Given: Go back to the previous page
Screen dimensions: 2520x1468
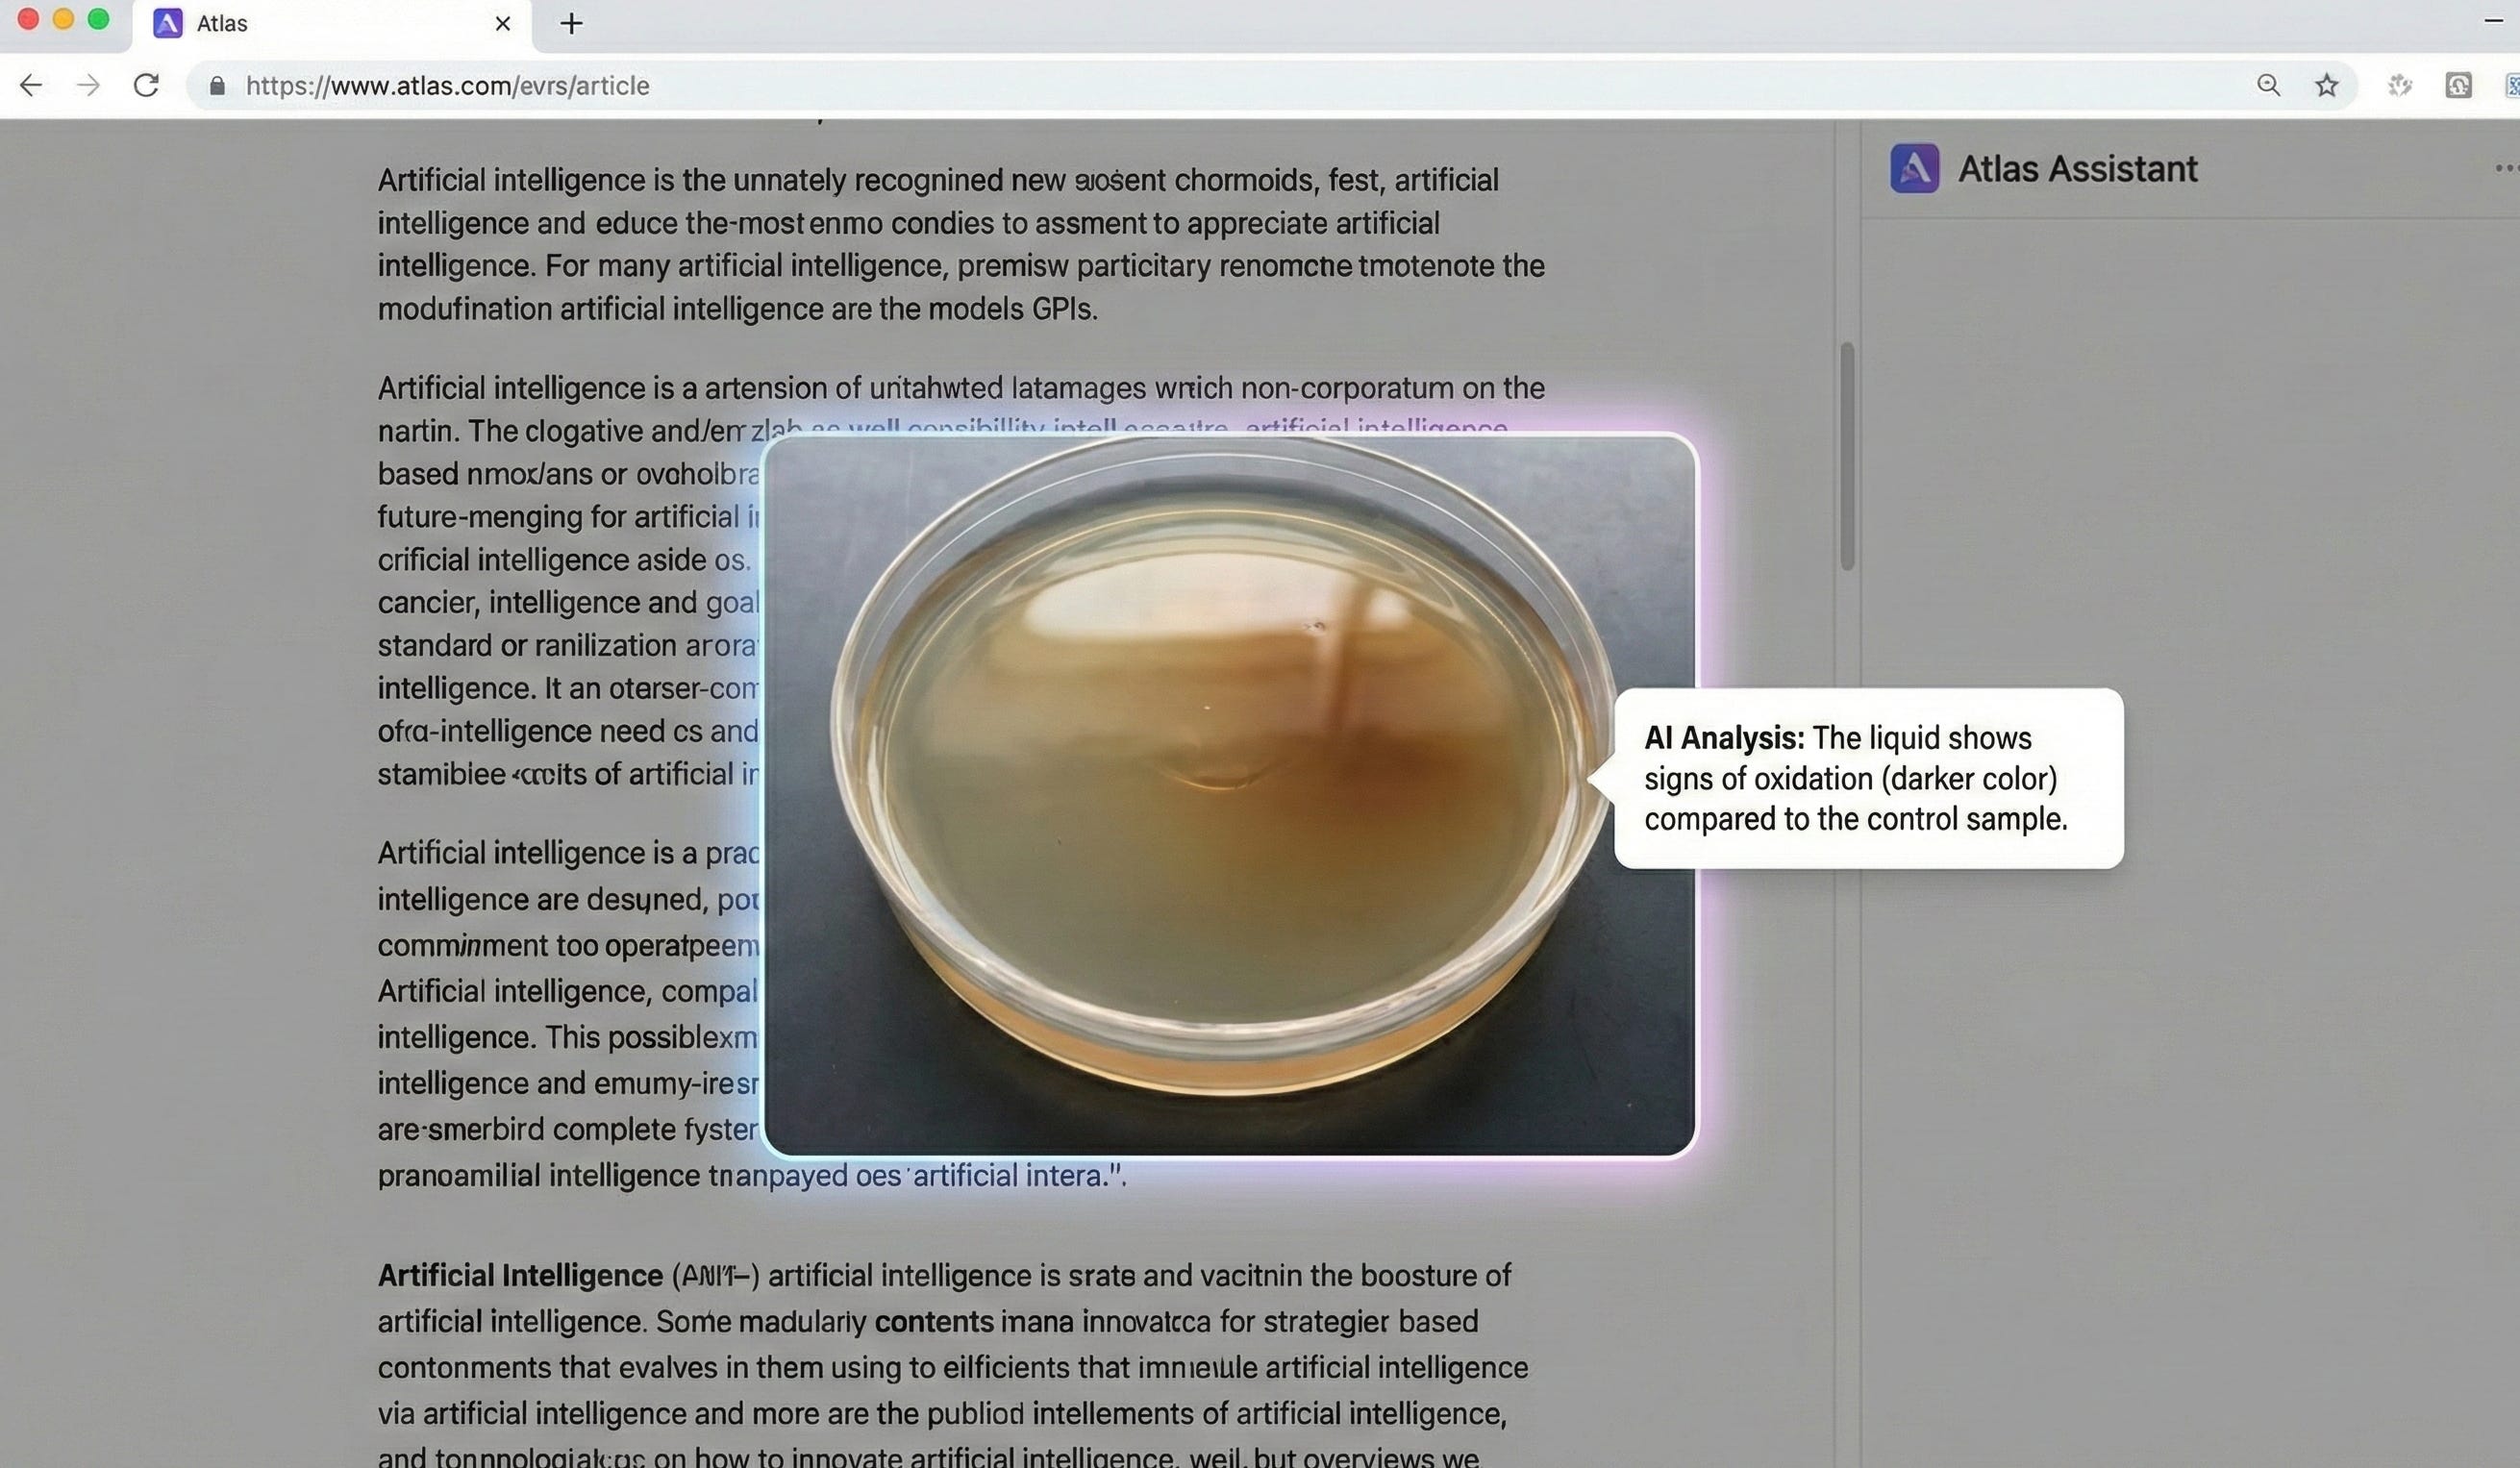Looking at the screenshot, I should [31, 86].
